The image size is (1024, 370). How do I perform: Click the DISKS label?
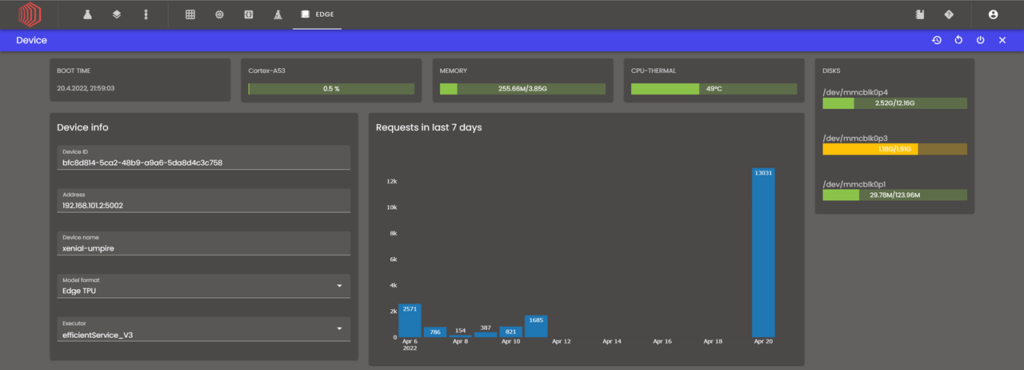831,70
